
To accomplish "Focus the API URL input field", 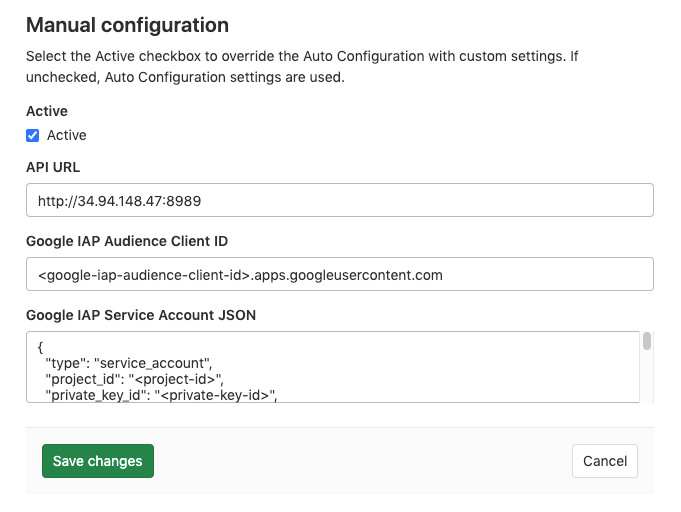I will coord(340,200).
